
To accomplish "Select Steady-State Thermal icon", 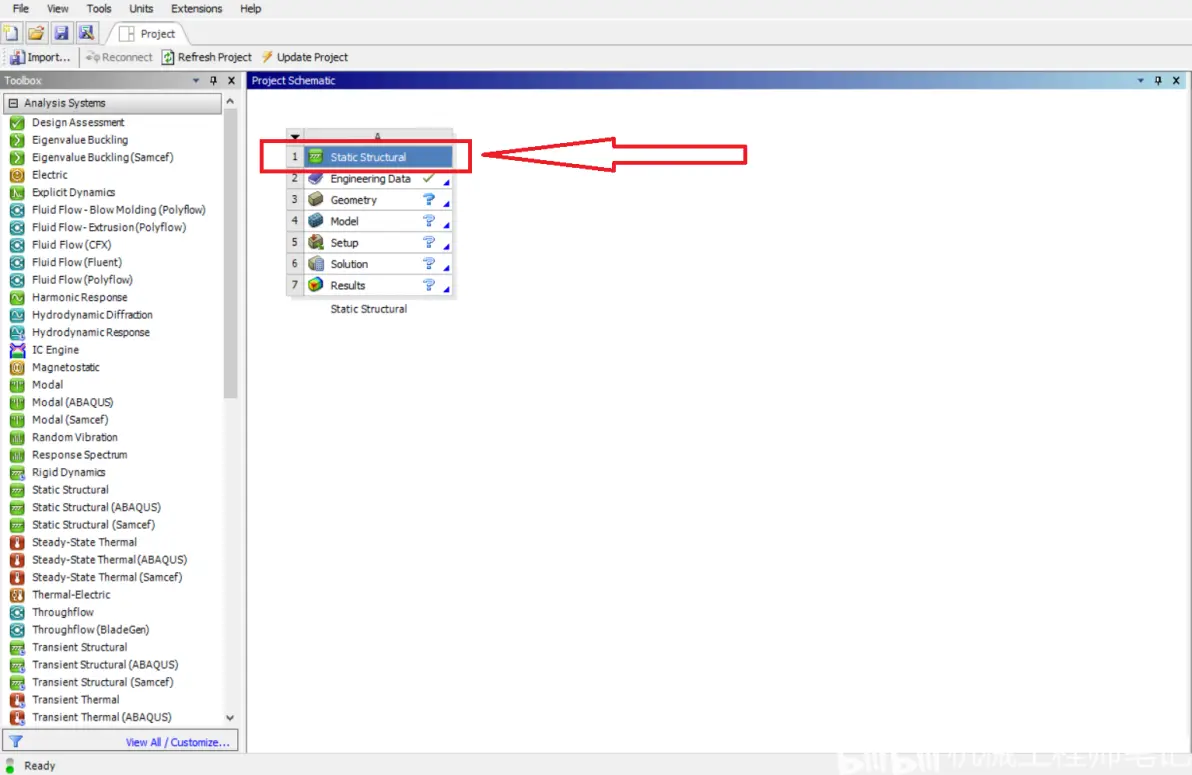I will 17,542.
